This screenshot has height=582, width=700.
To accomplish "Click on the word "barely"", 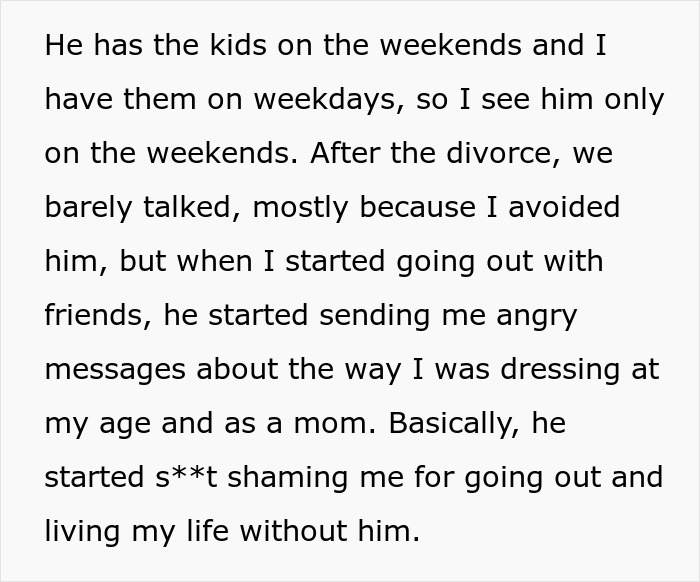I will [88, 207].
